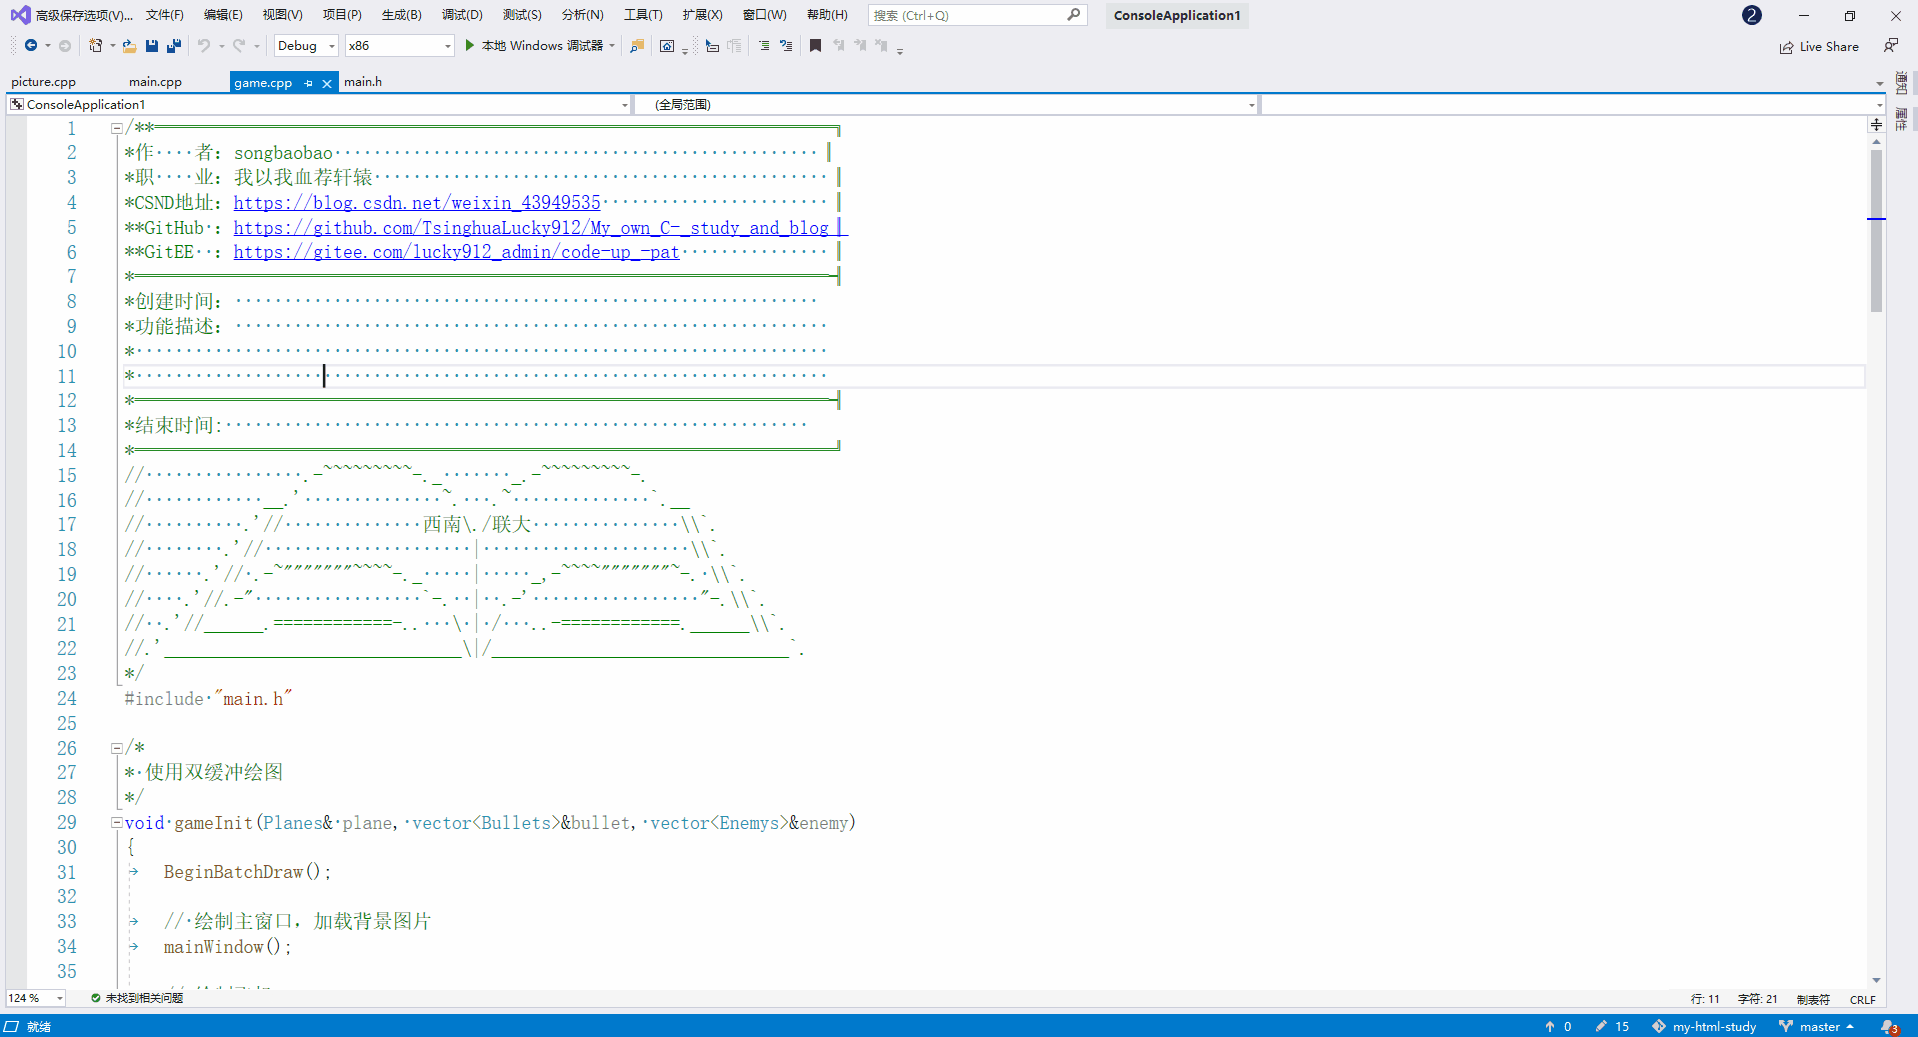Show the open documents list dropdown arrow
The width and height of the screenshot is (1918, 1037).
click(x=1879, y=83)
